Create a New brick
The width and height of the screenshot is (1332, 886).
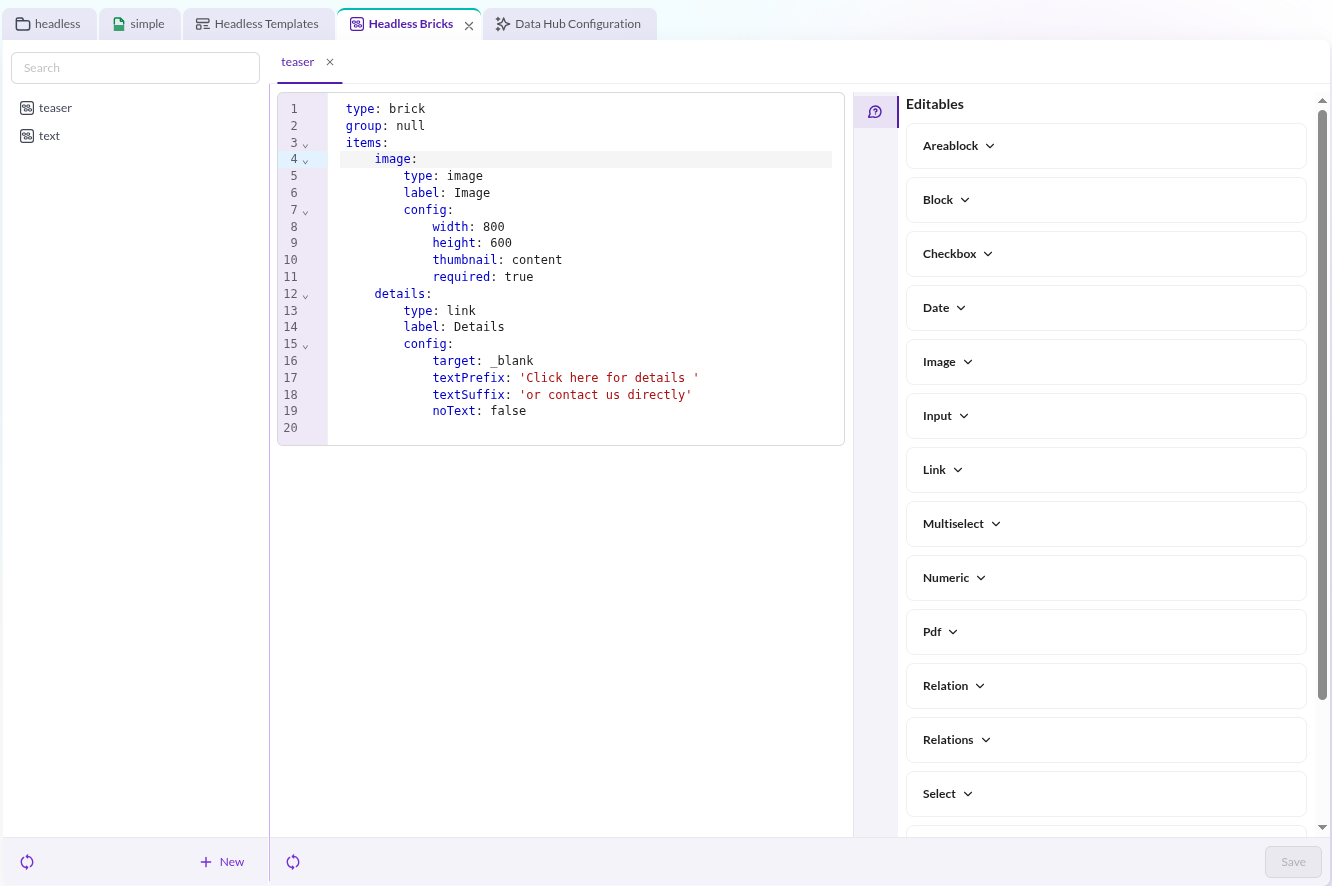pos(222,862)
